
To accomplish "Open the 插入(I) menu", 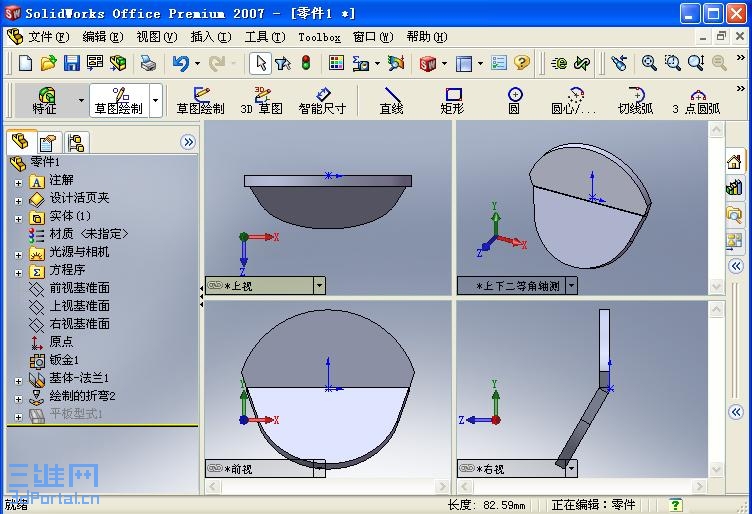I will coord(211,37).
